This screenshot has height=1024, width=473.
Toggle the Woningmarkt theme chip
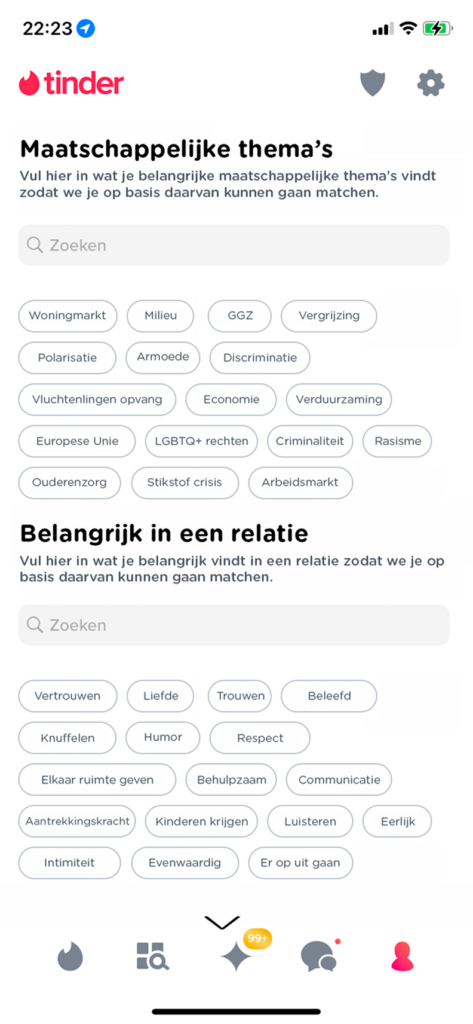tap(67, 316)
